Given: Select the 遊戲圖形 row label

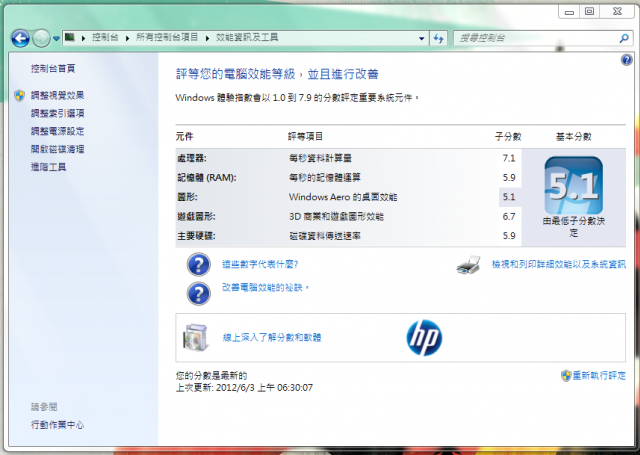Looking at the screenshot, I should [x=196, y=216].
